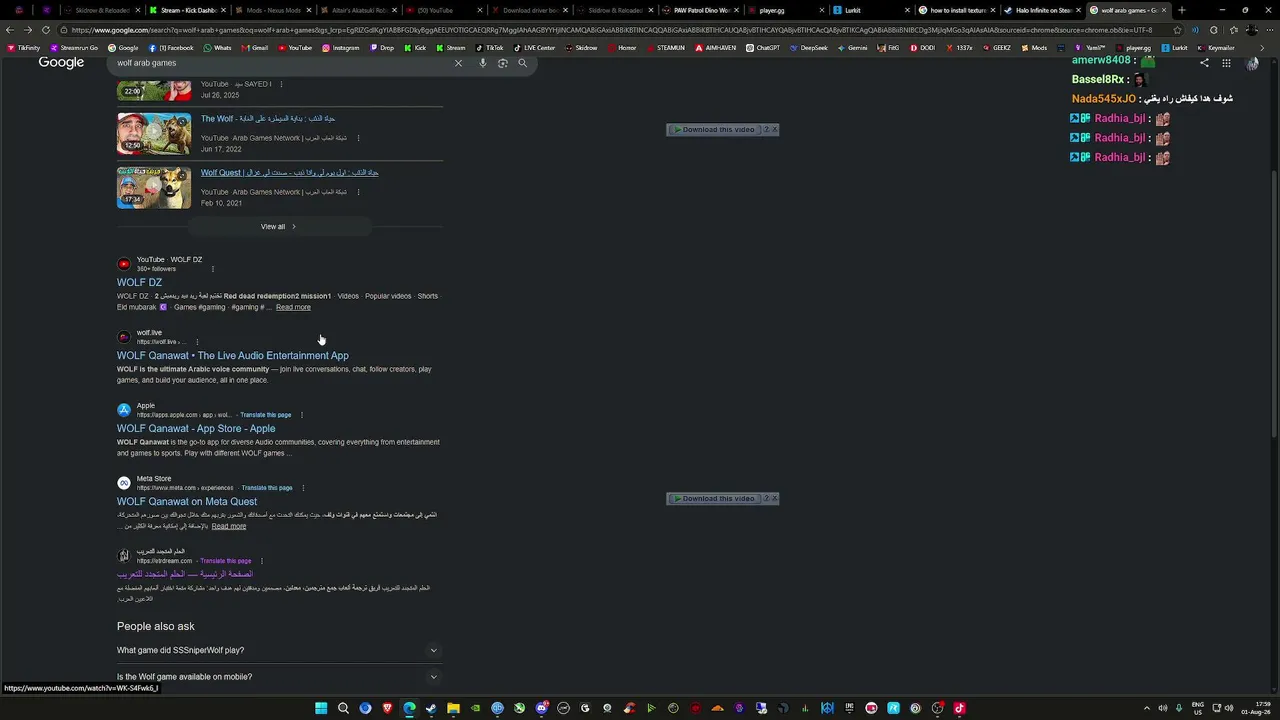Open the ChatGPT bookmark

pos(763,48)
